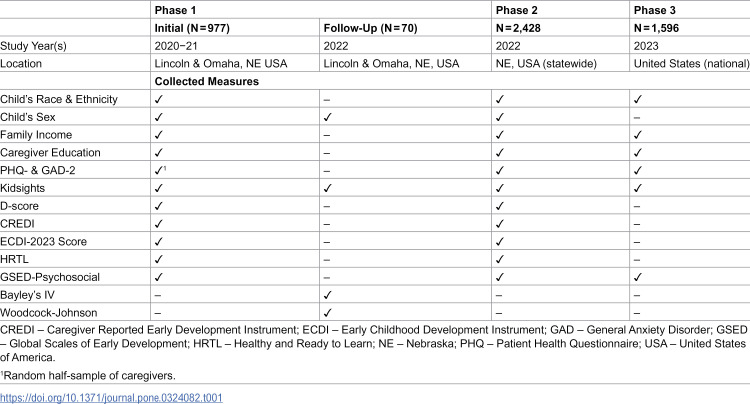This screenshot has height=404, width=750.
Task: Click the Initial (N=977) subheader
Action: [192, 28]
